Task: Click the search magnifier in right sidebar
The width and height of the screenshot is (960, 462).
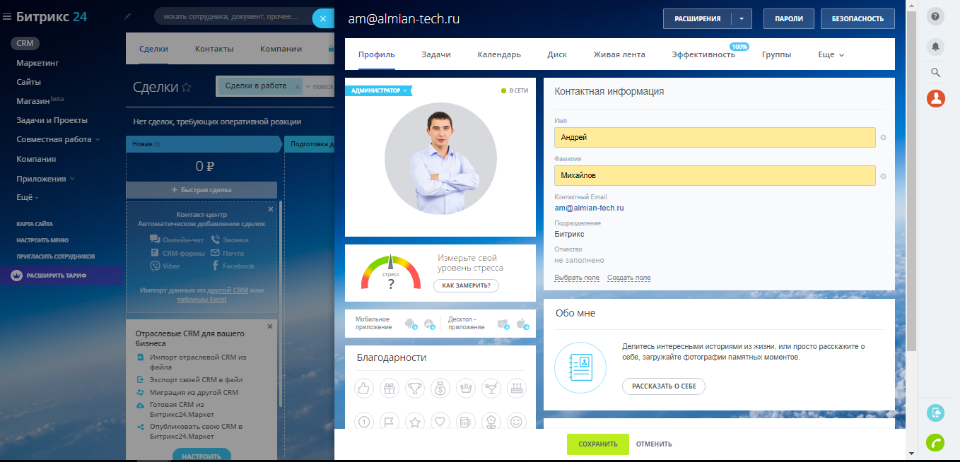Action: (935, 73)
